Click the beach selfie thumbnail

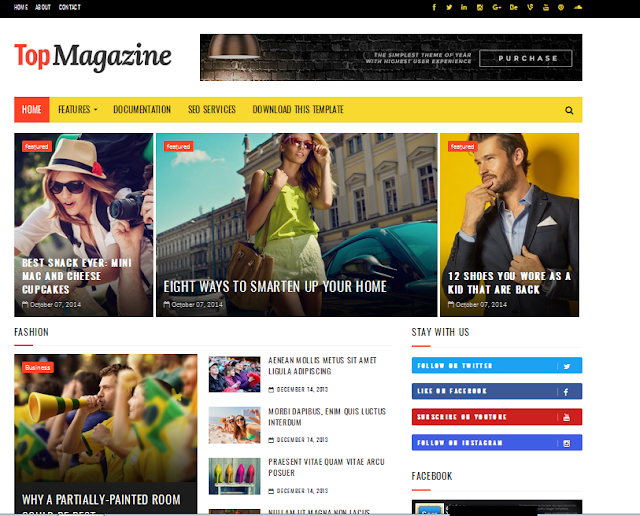coord(234,425)
